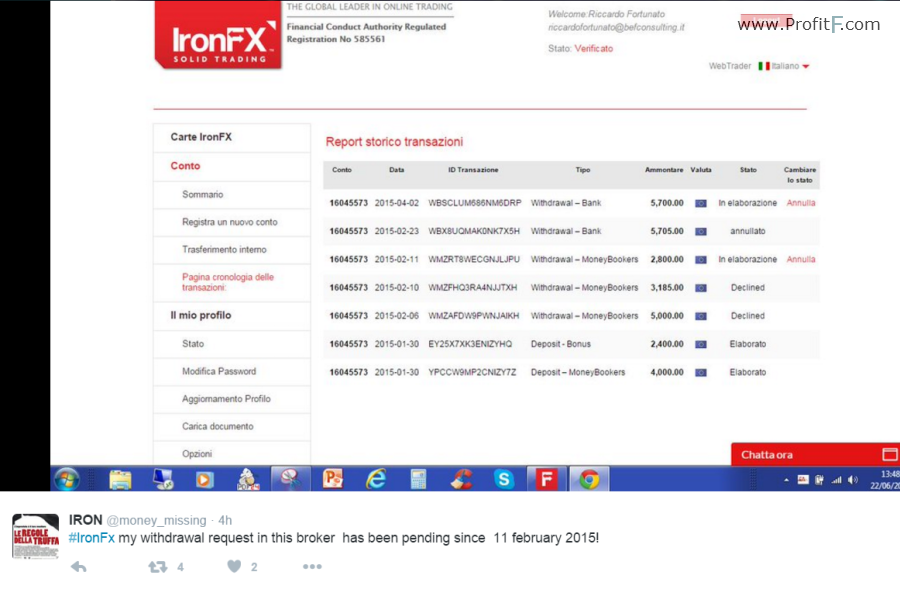The image size is (900, 589).
Task: Click the annullato status cell
Action: [747, 231]
